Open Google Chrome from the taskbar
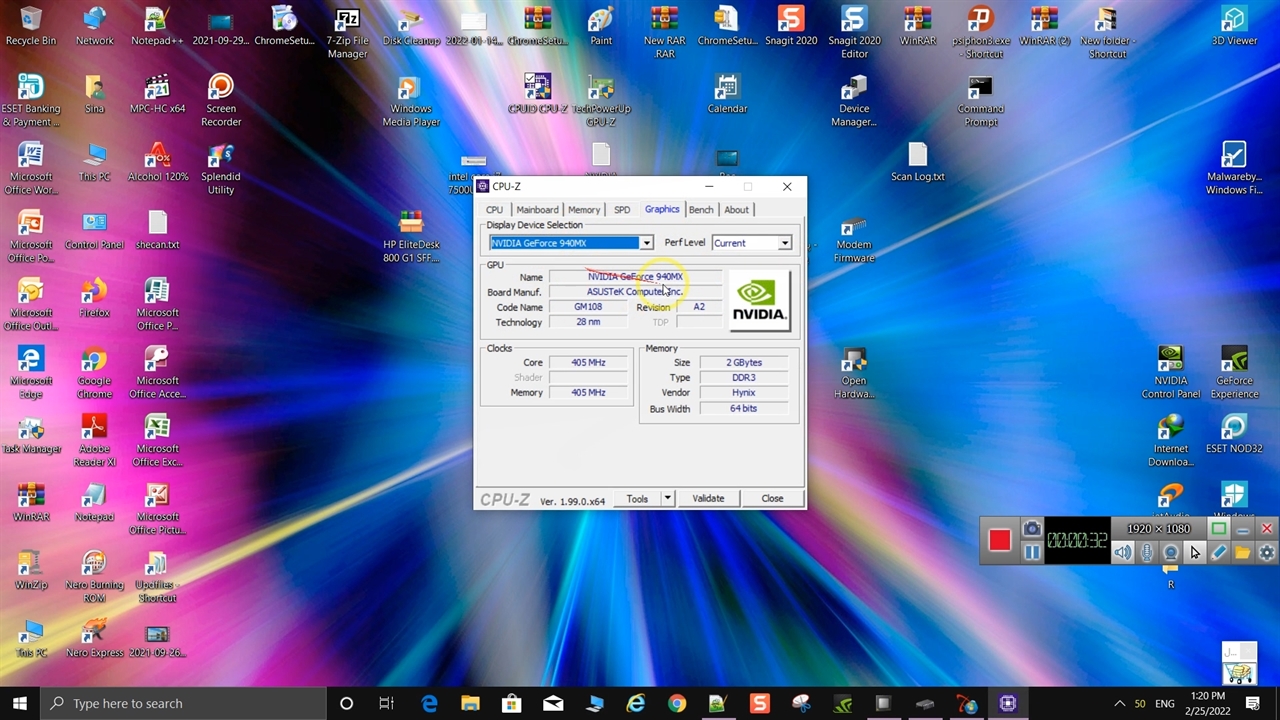1280x720 pixels. (677, 703)
